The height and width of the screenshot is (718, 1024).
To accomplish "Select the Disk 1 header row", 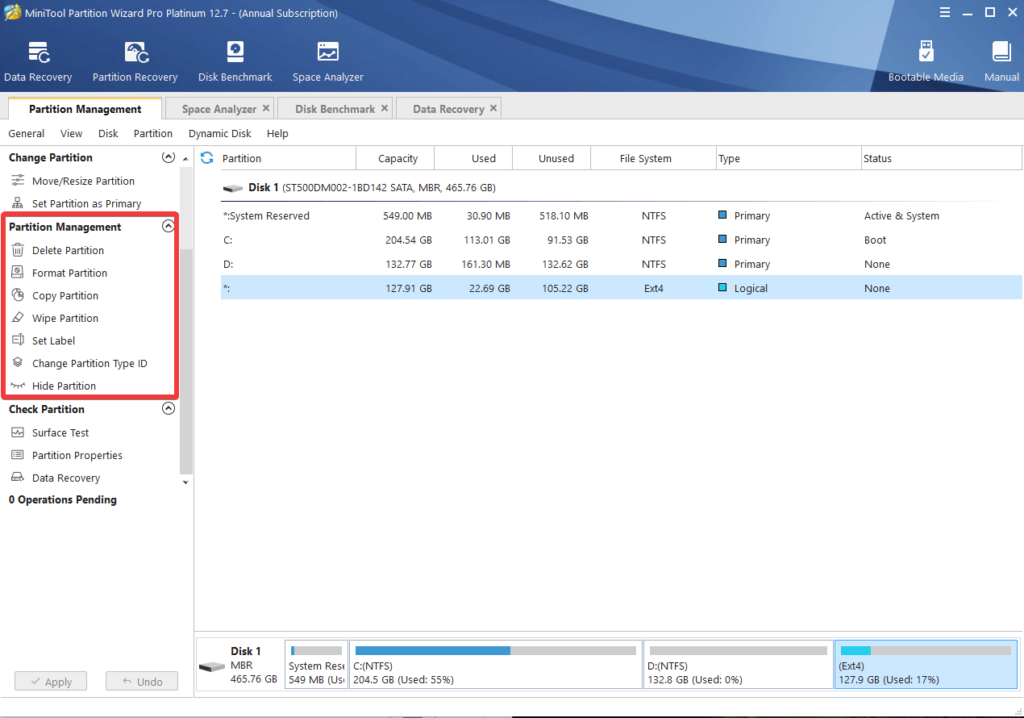I will pos(621,188).
